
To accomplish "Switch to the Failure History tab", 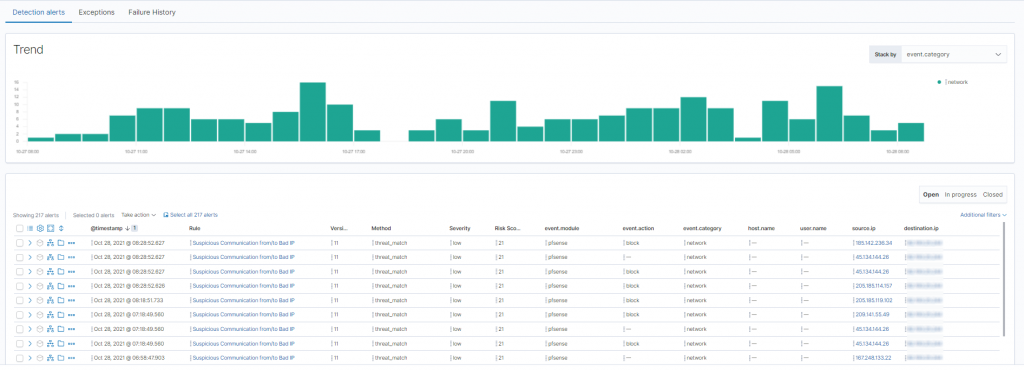I will click(152, 12).
